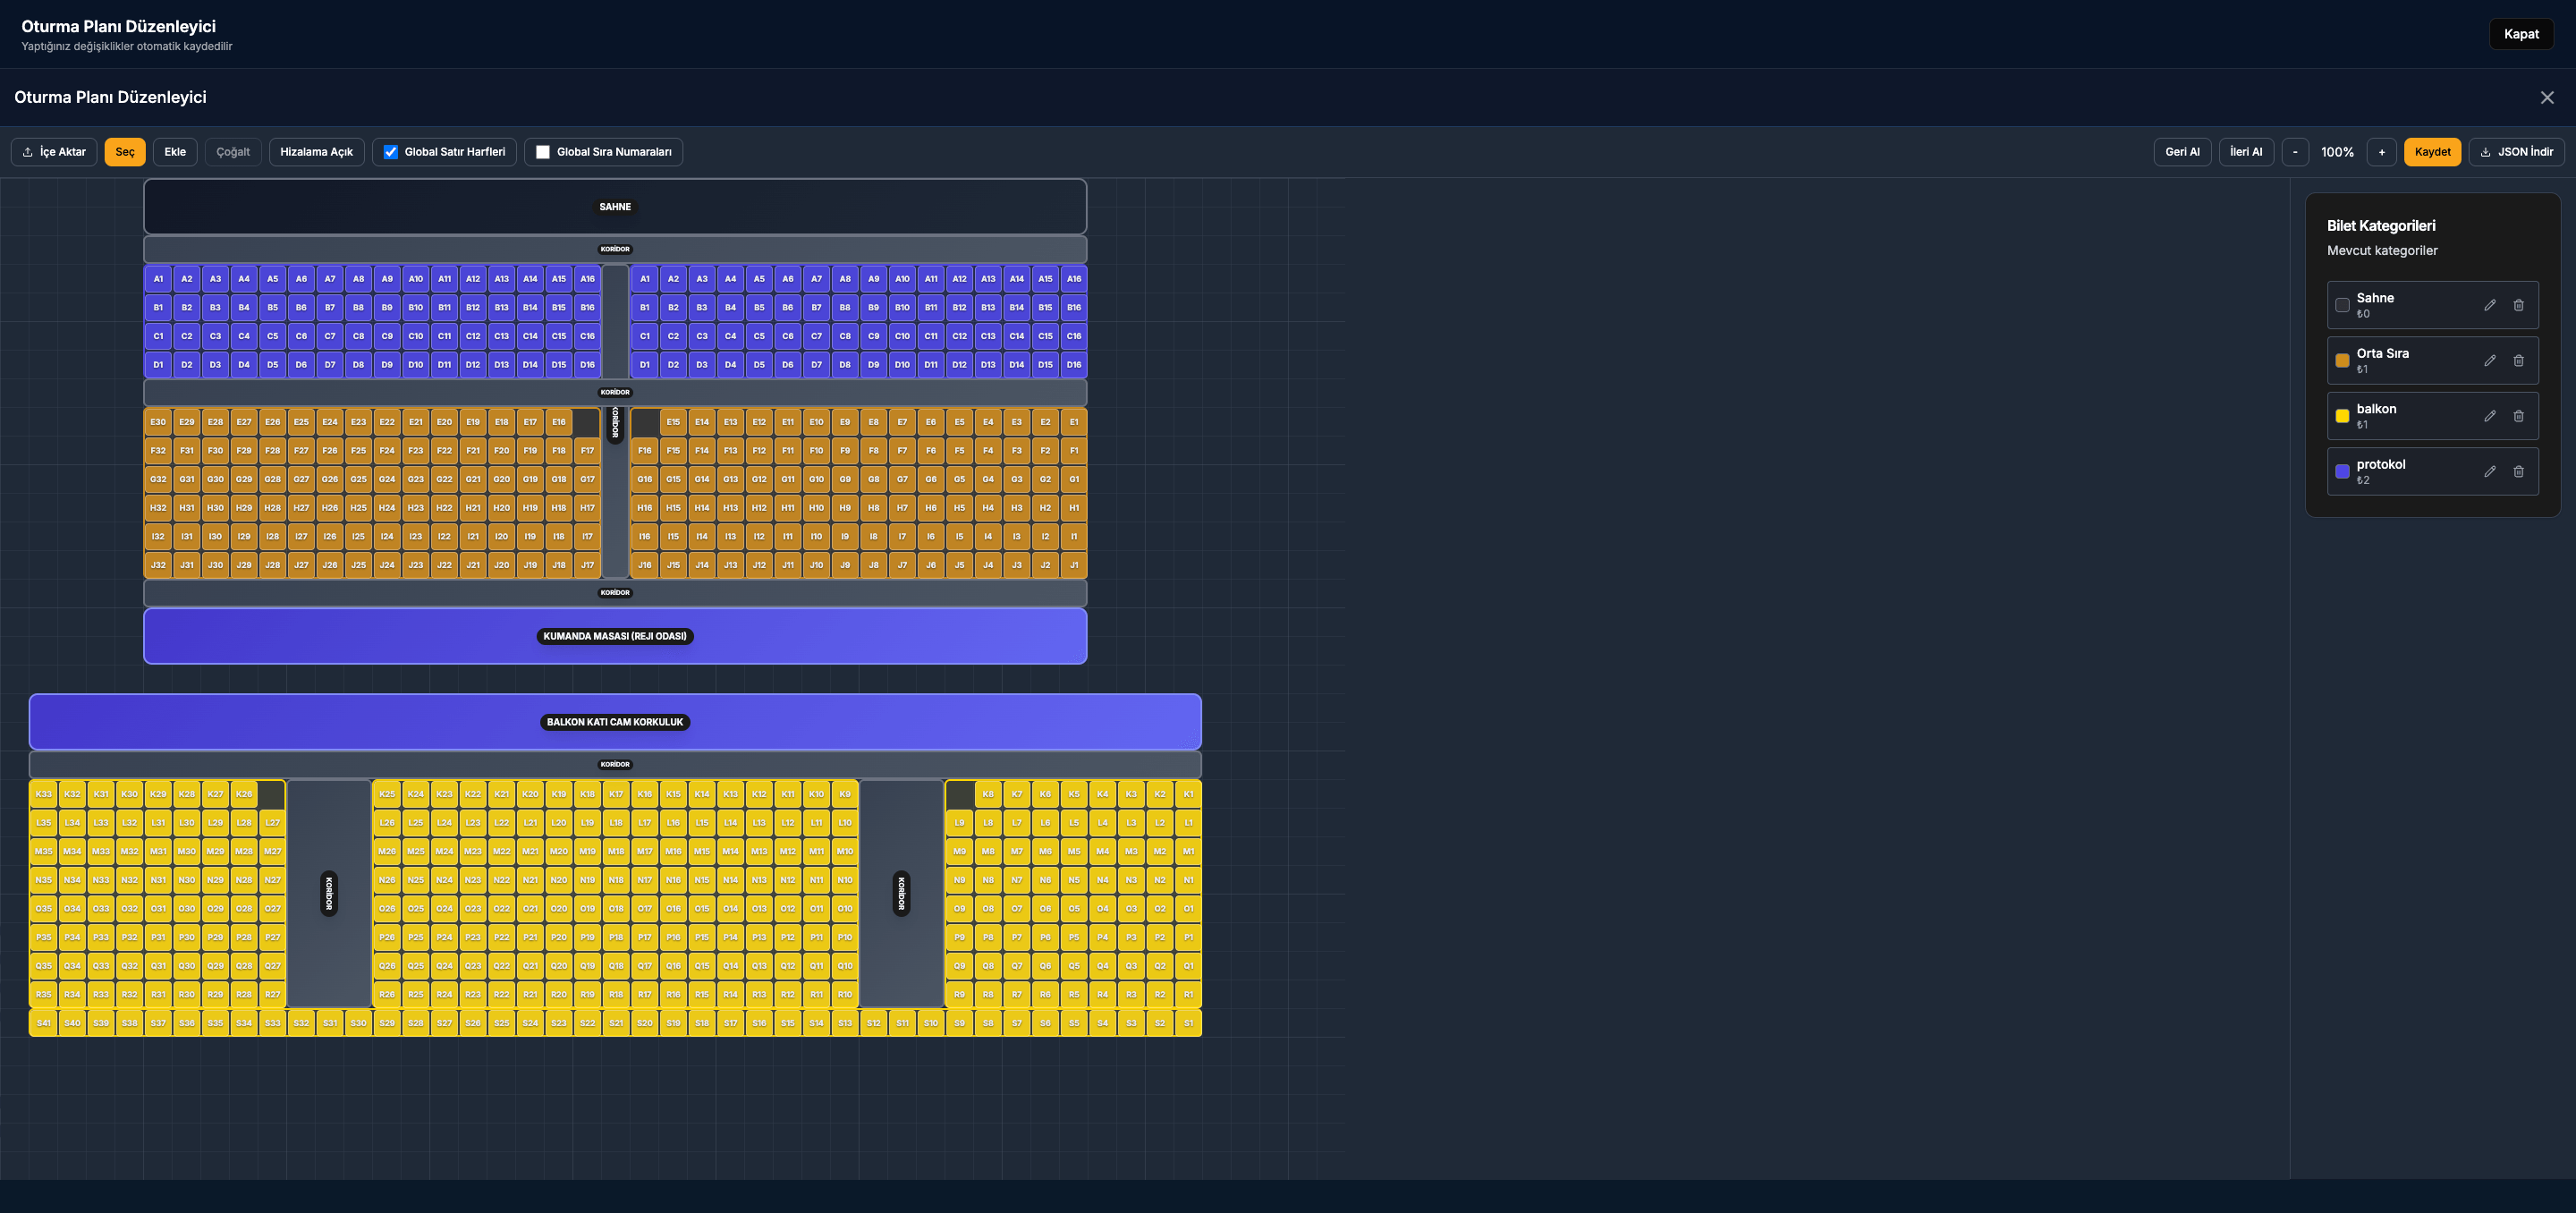
Task: Undo with the Geri Al button
Action: [2182, 152]
